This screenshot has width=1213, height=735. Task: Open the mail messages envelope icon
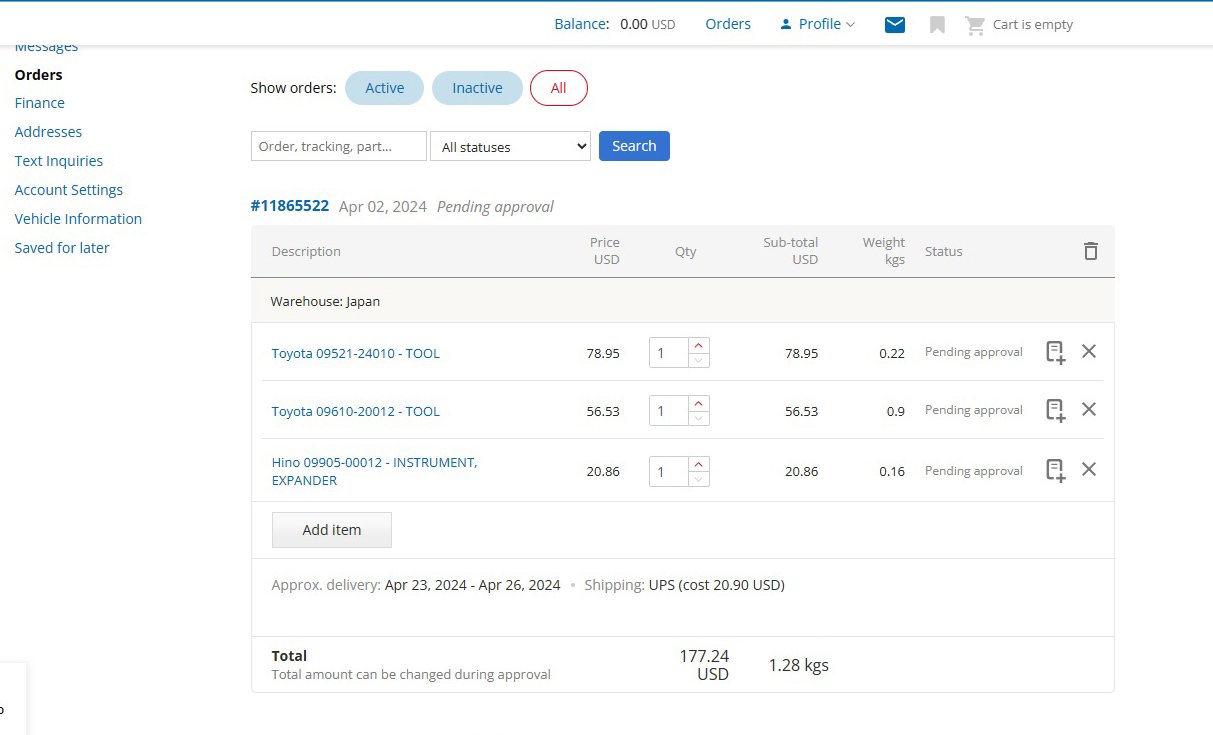(895, 25)
